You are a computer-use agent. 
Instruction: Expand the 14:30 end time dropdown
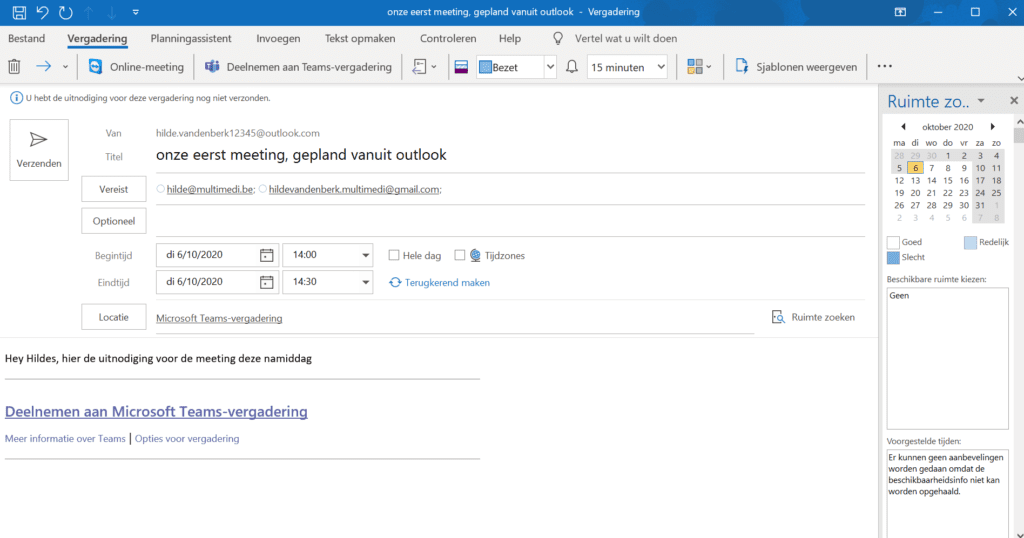click(x=365, y=282)
